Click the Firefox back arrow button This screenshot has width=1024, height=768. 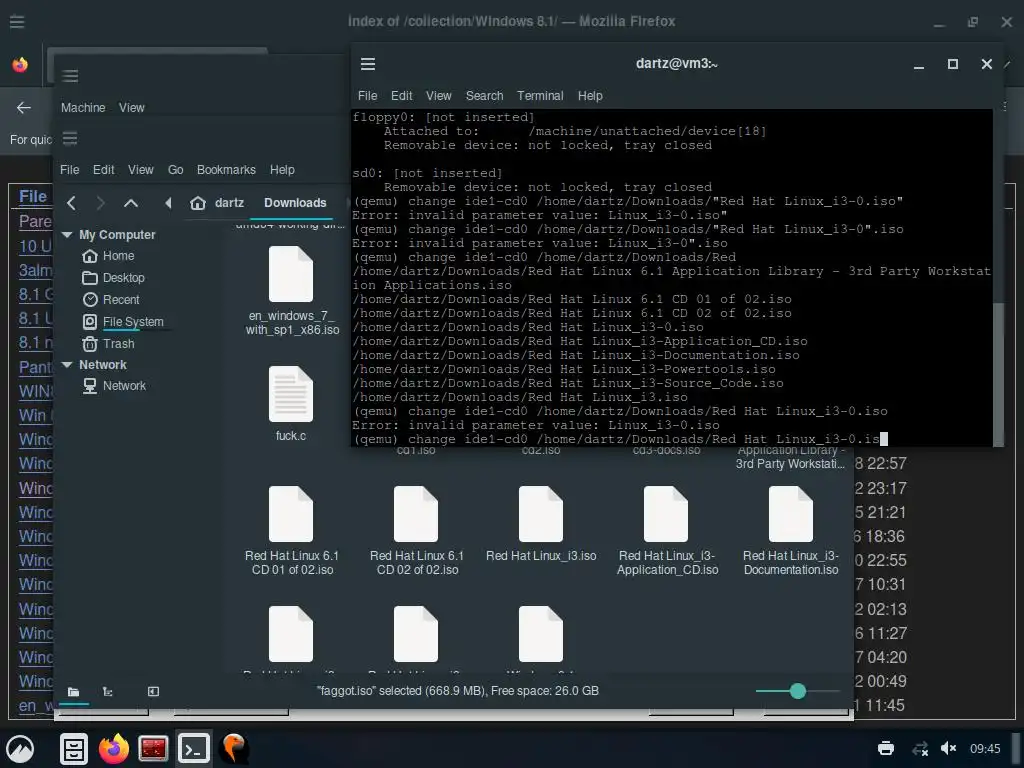(24, 108)
